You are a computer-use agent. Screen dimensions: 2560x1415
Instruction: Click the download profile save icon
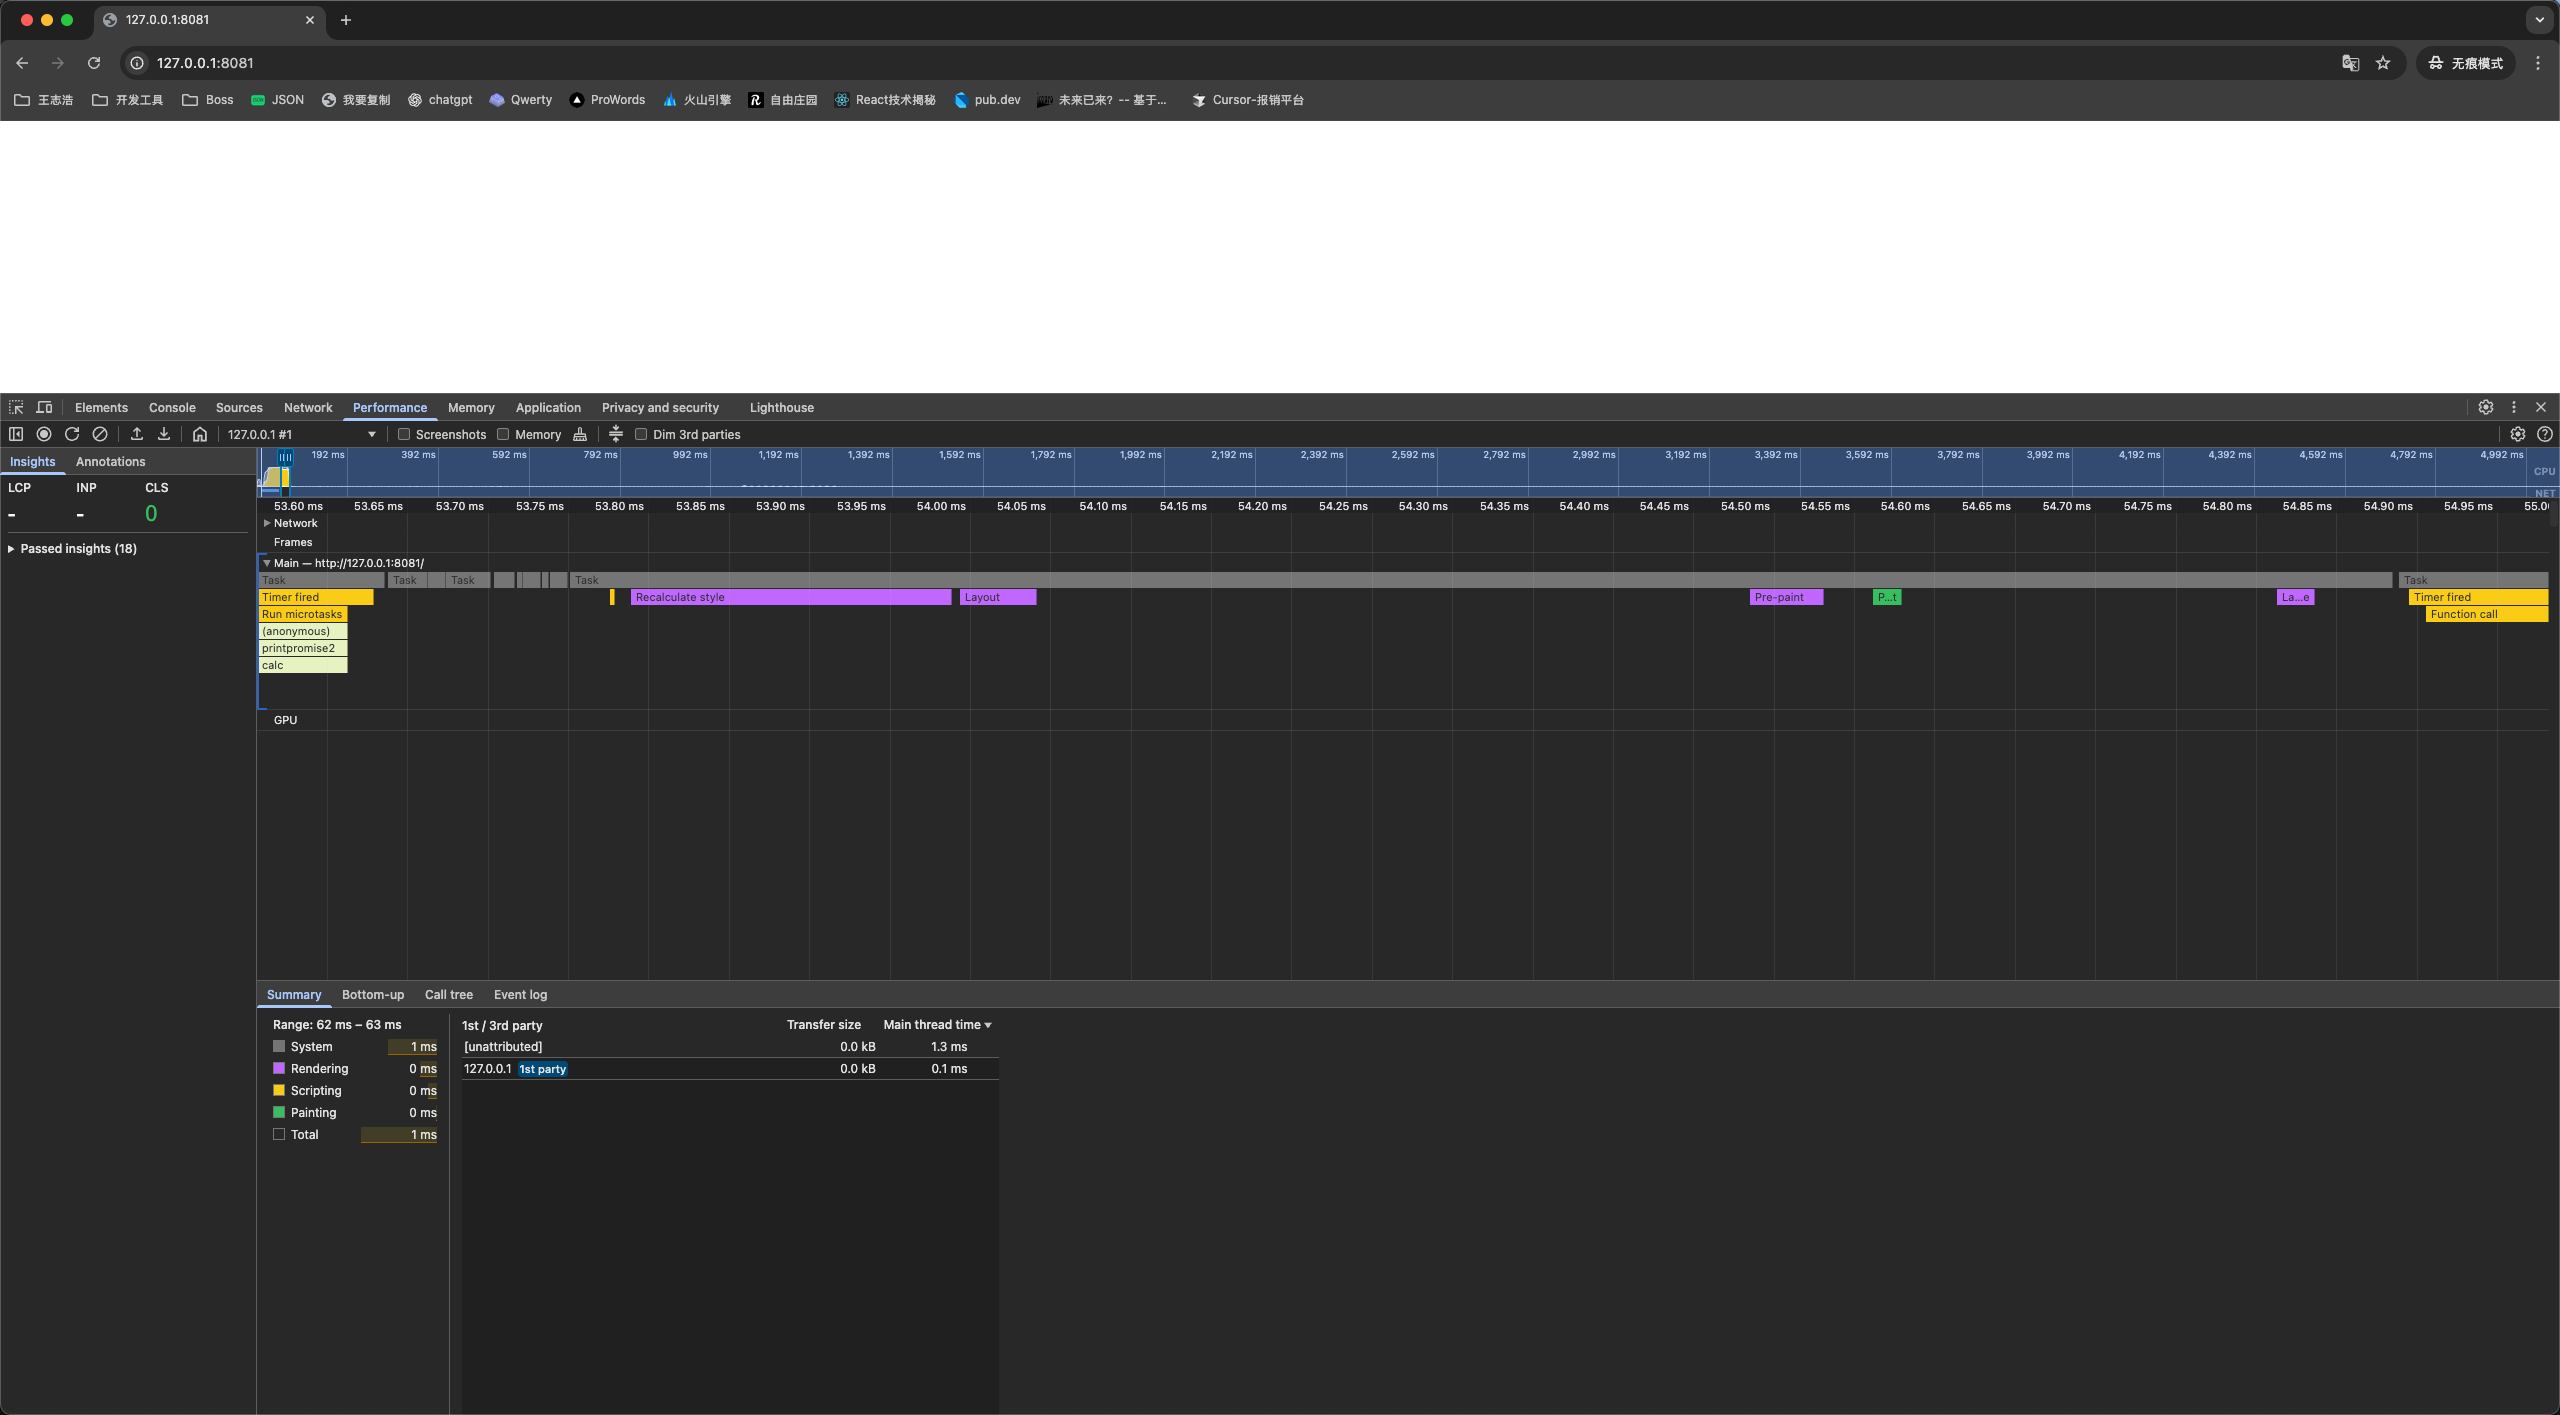click(x=164, y=434)
